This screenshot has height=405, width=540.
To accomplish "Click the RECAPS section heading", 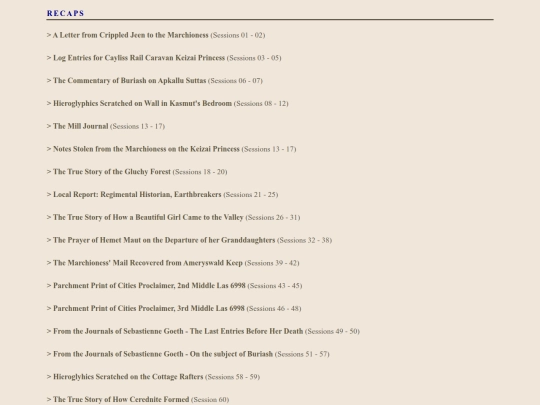I will tap(65, 13).
